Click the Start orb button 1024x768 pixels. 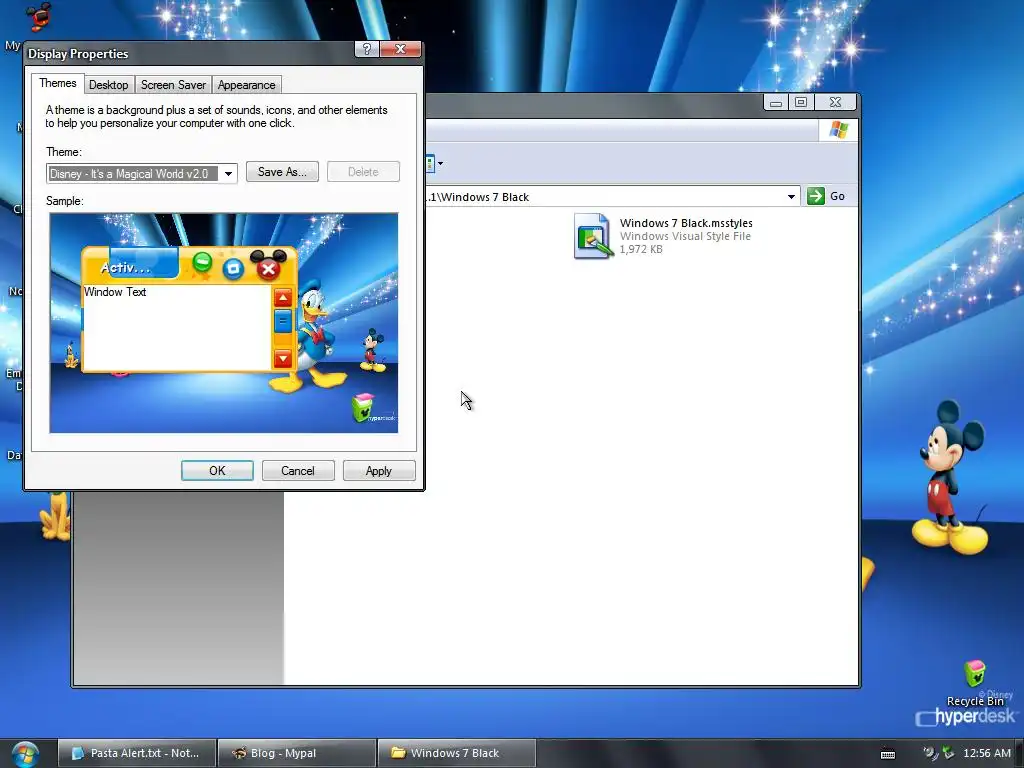[x=25, y=754]
